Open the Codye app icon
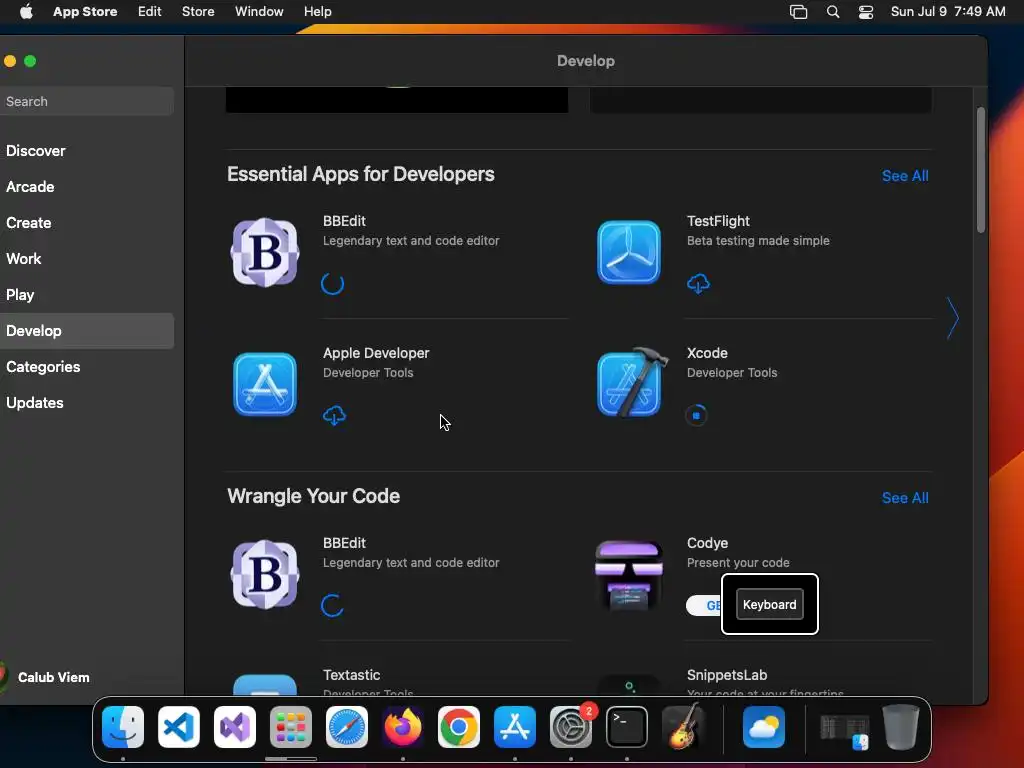This screenshot has height=768, width=1024. pos(628,575)
